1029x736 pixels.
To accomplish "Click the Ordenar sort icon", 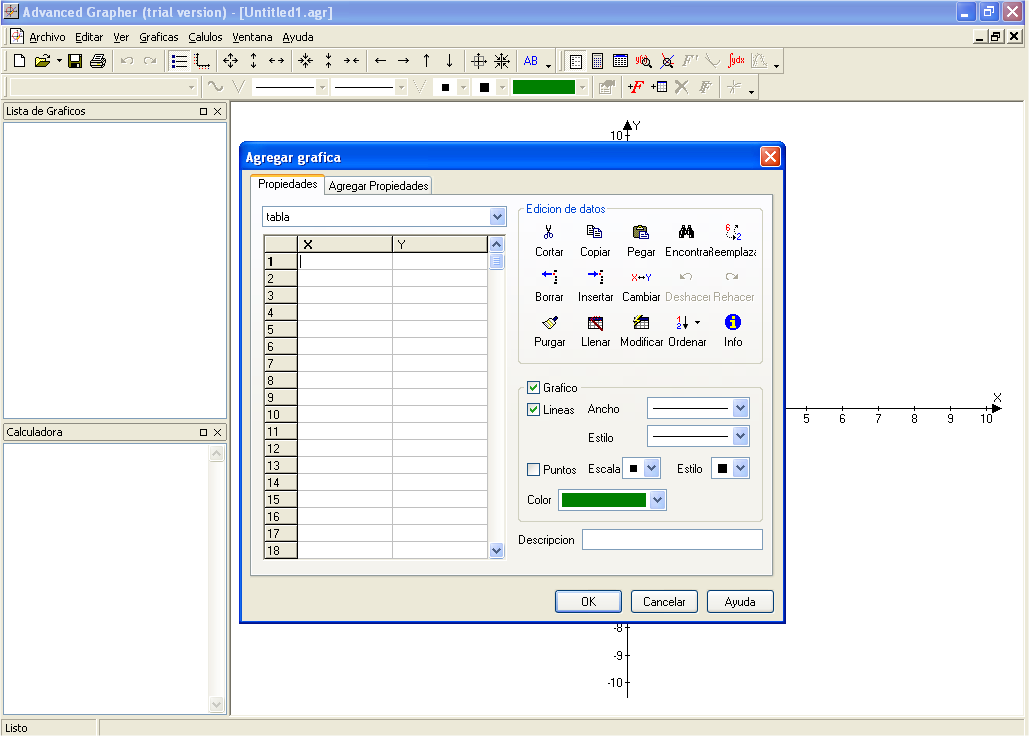I will point(682,323).
